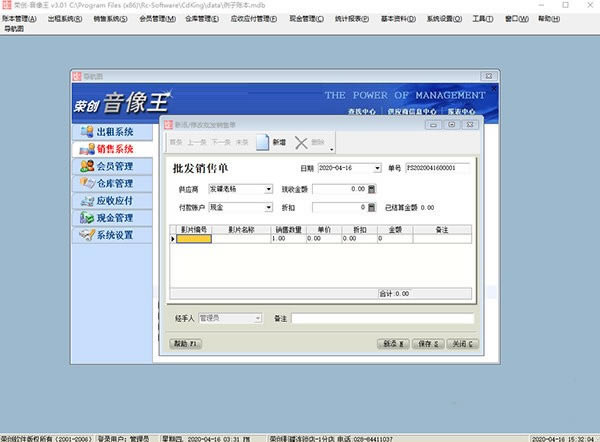600x442 pixels.
Task: Open the 应收应付 receivables sidebar icon
Action: coord(87,201)
